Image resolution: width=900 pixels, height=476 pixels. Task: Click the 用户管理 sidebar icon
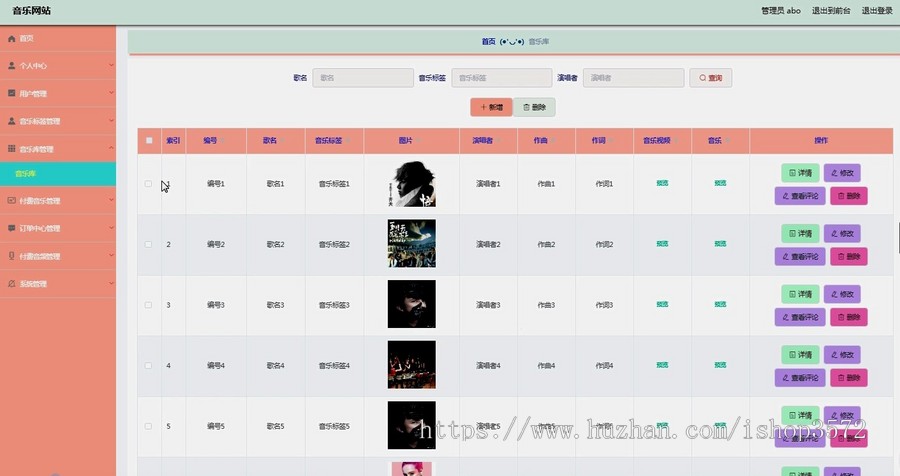pos(11,93)
